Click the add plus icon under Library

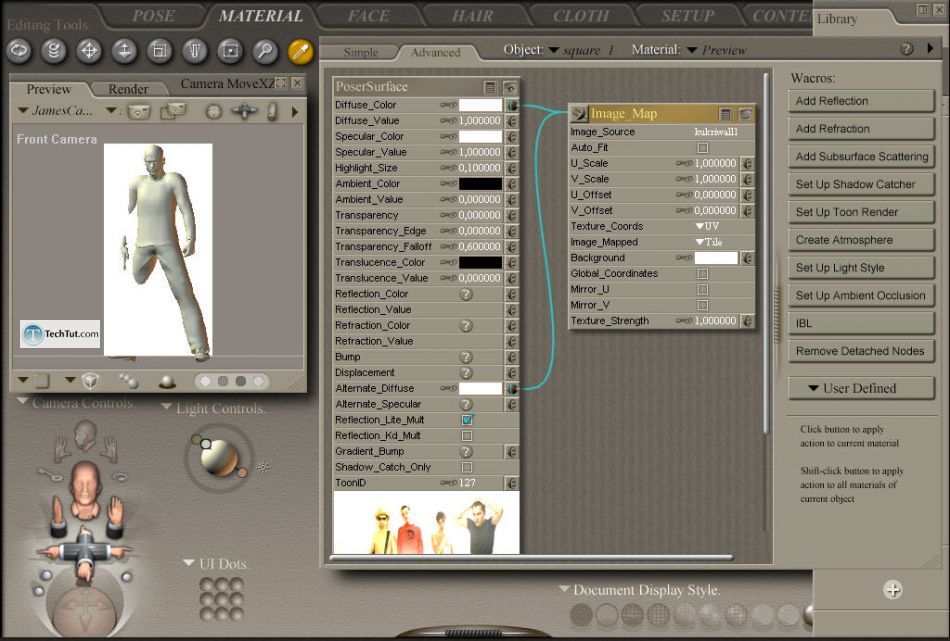[892, 590]
